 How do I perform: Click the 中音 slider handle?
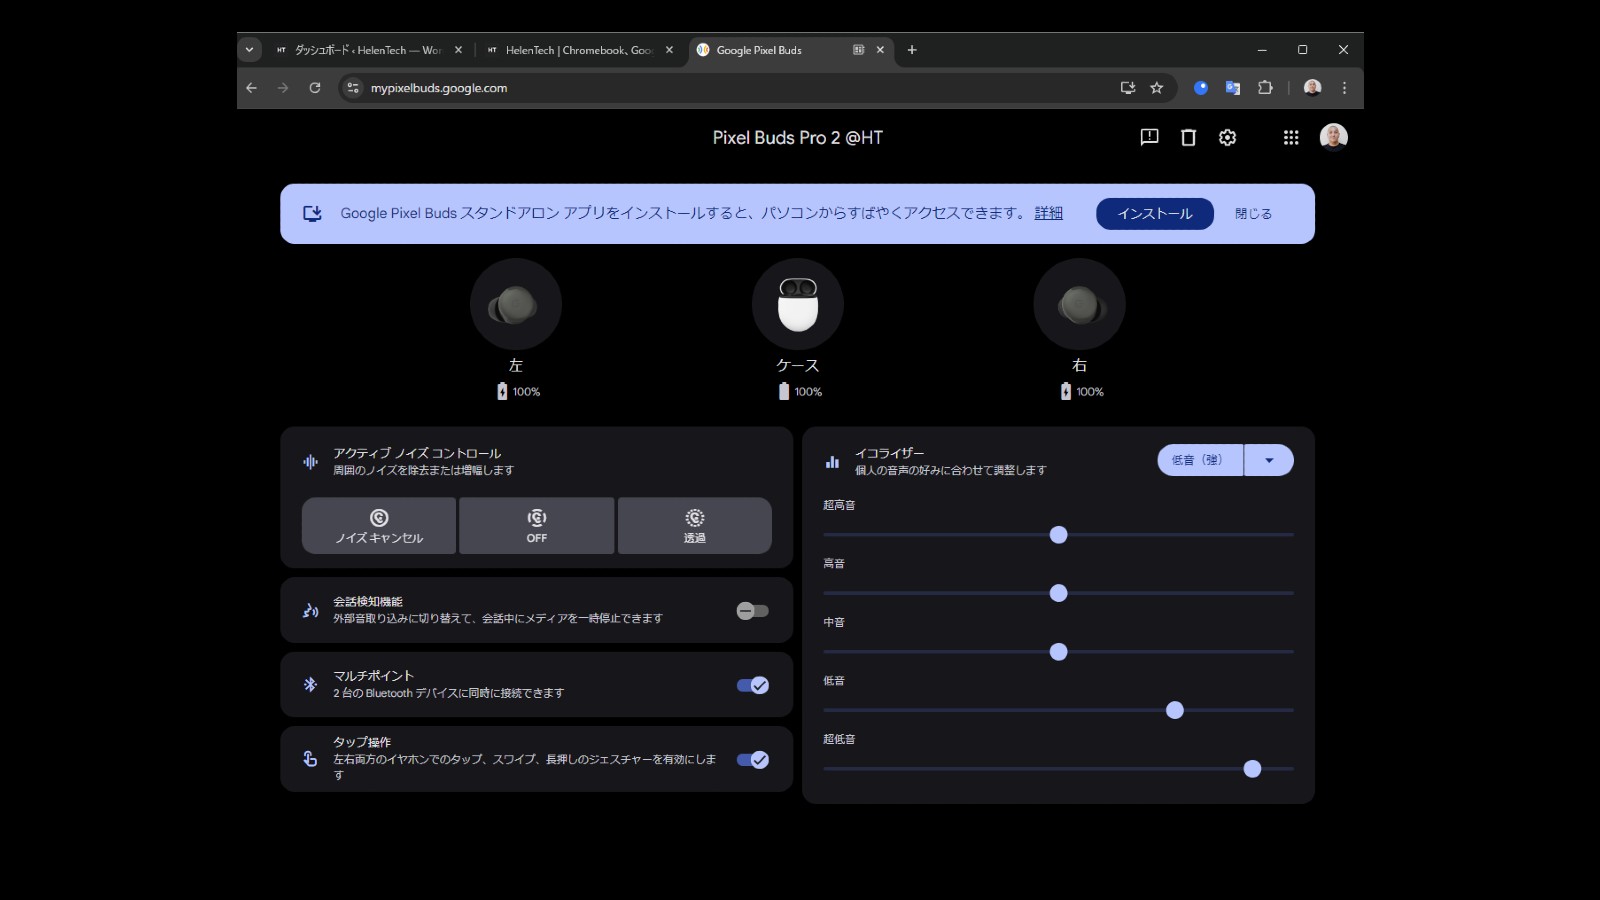point(1059,652)
